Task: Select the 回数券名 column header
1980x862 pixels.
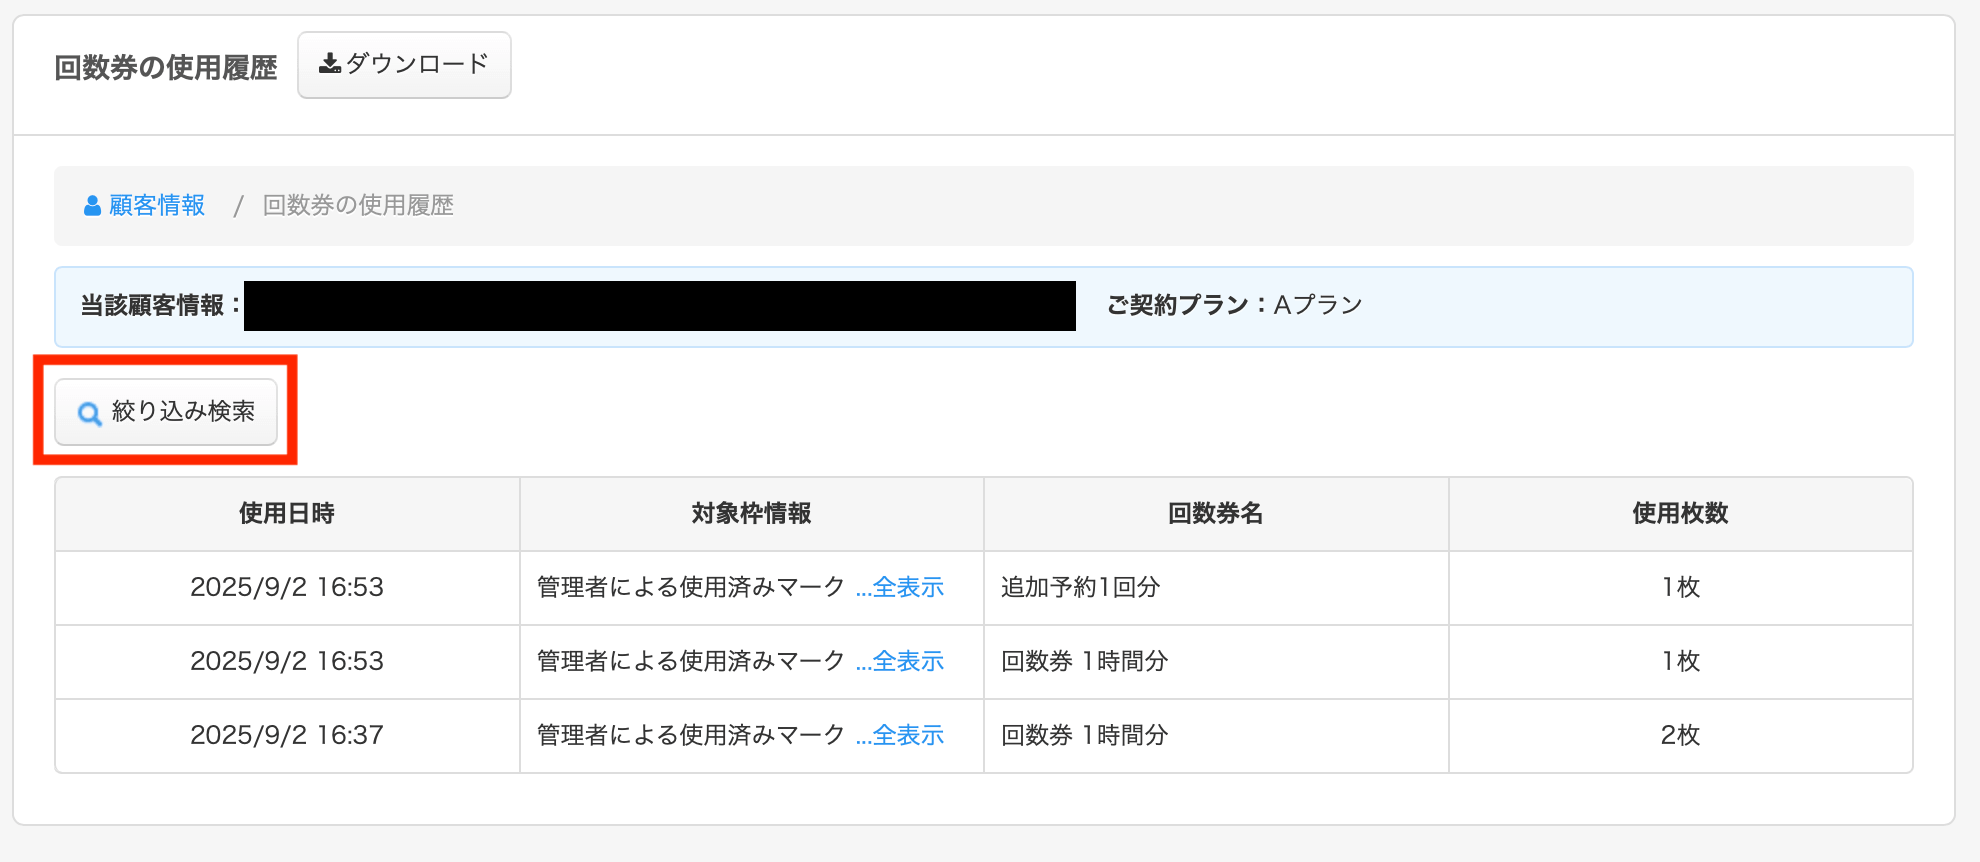Action: pos(1215,514)
